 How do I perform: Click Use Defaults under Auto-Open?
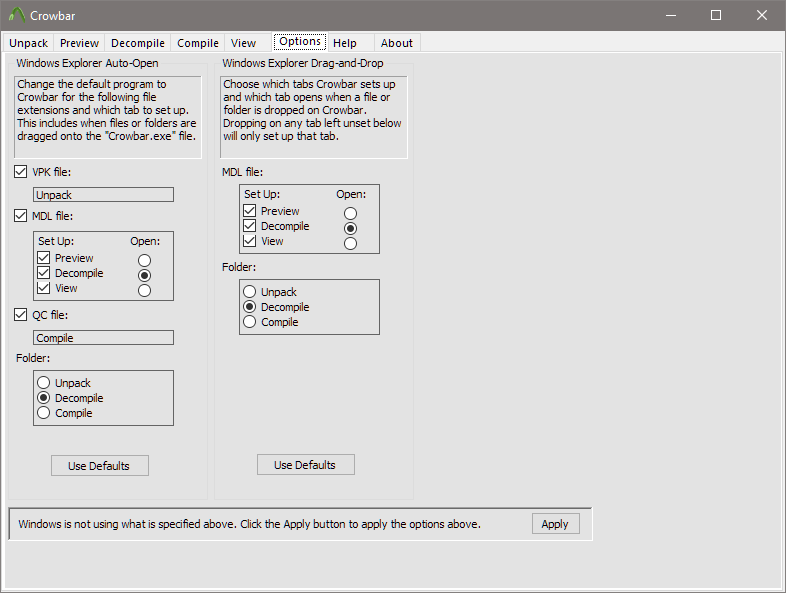point(100,466)
